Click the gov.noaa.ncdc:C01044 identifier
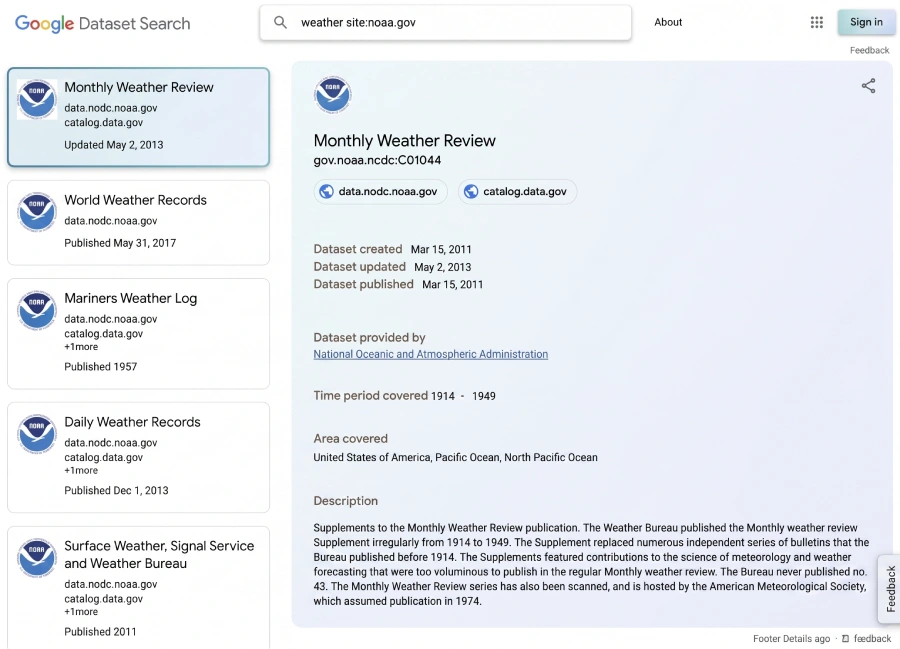900x649 pixels. pyautogui.click(x=377, y=161)
